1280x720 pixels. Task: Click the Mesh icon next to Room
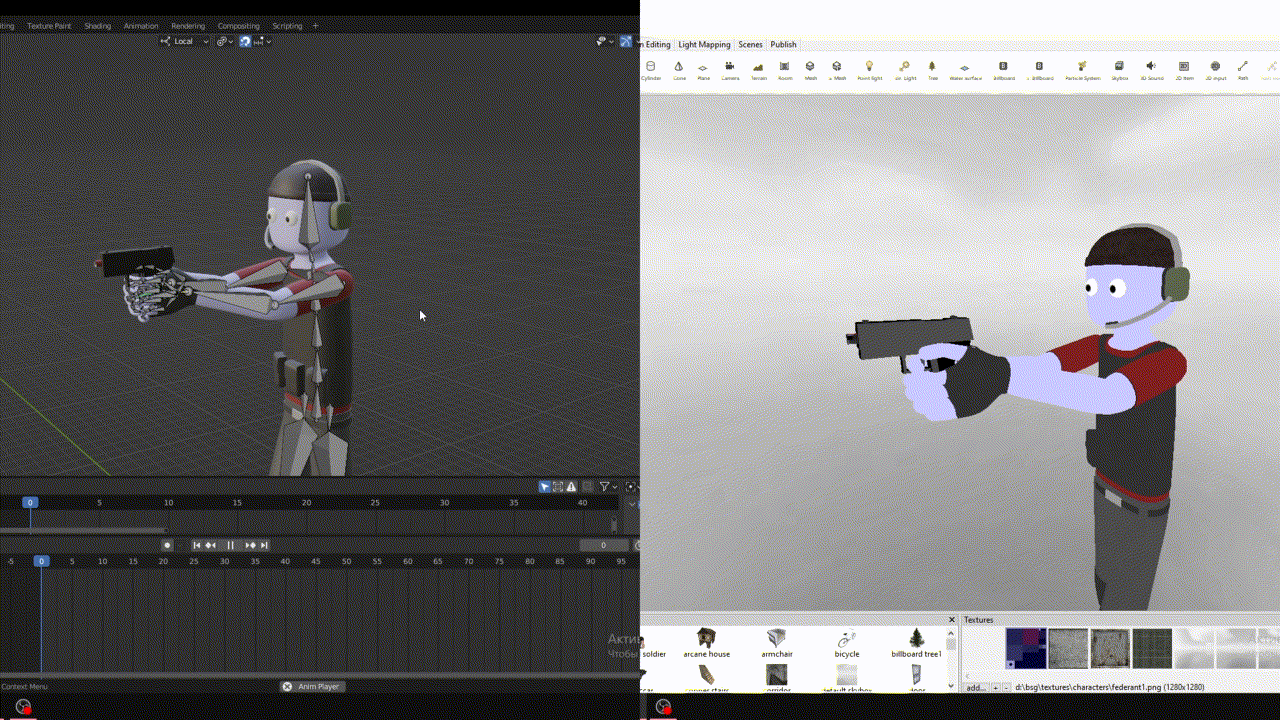click(810, 70)
